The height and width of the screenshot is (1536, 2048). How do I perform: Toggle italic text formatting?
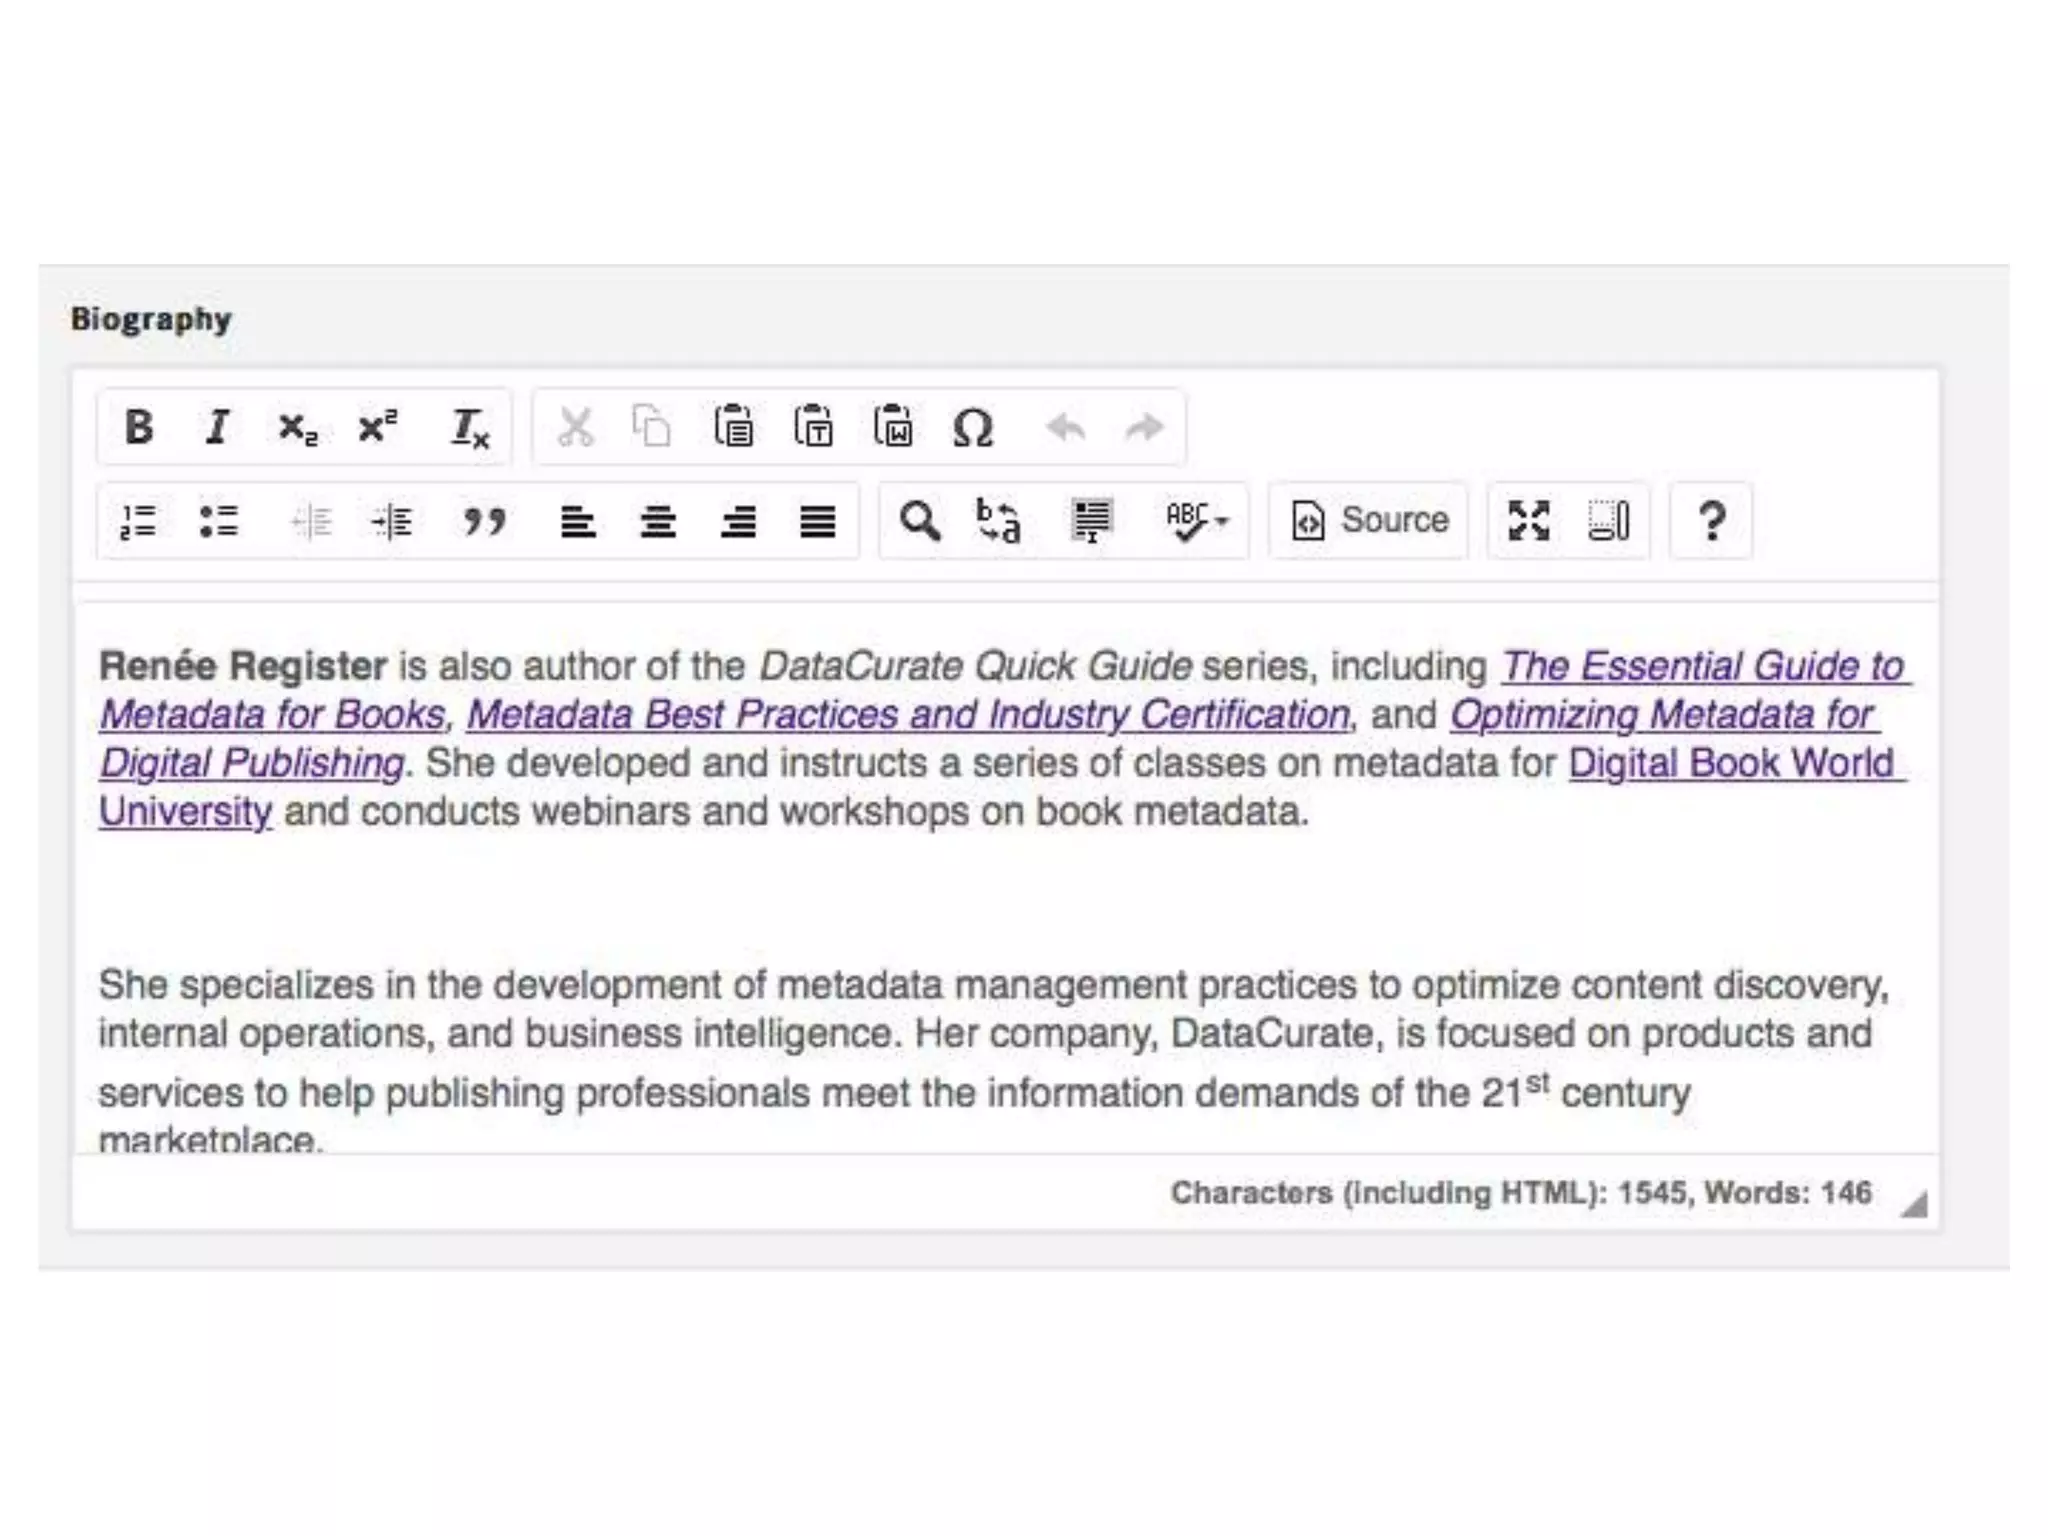[x=217, y=427]
